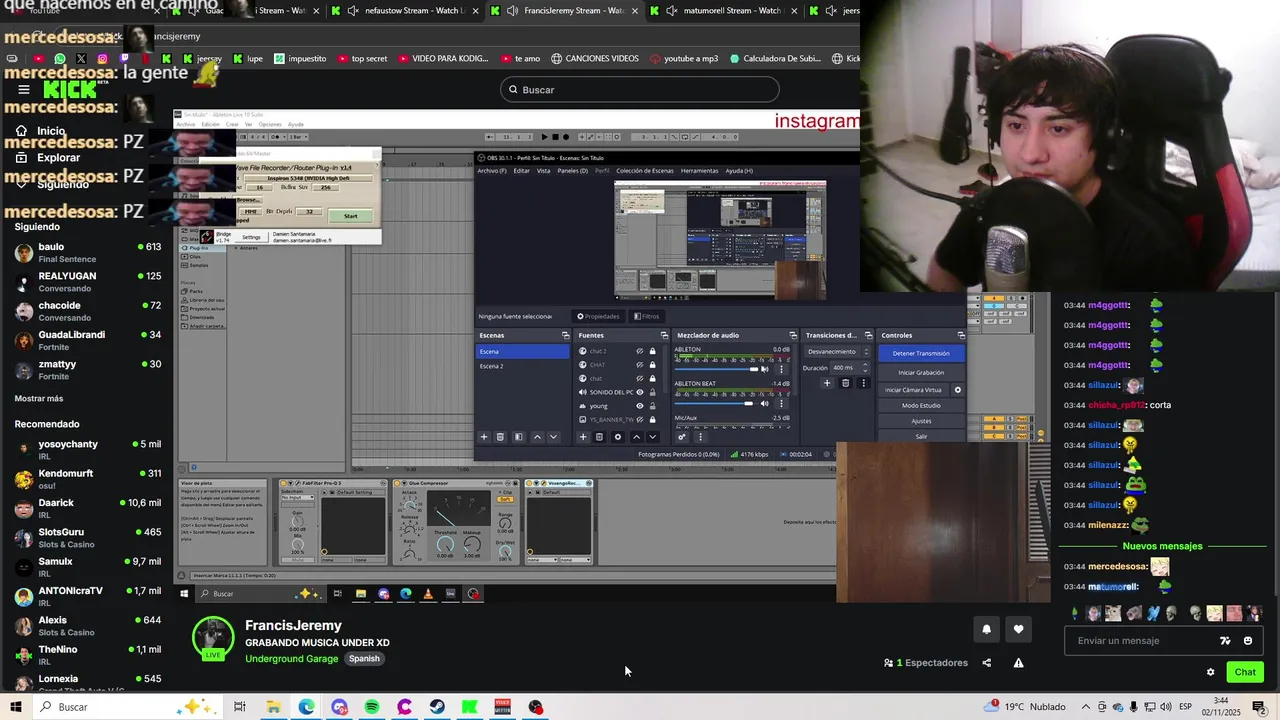
Task: Open Microsoft Edge from Windows taskbar
Action: [x=306, y=707]
